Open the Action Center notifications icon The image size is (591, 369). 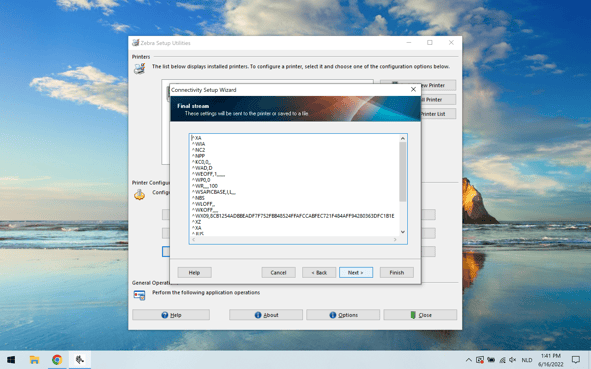coord(576,360)
